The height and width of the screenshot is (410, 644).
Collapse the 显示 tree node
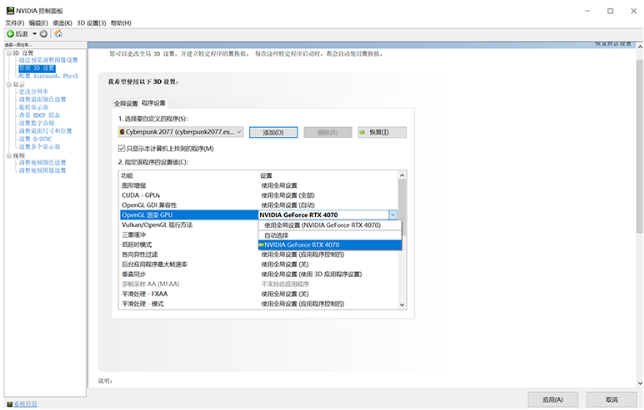tap(9, 85)
